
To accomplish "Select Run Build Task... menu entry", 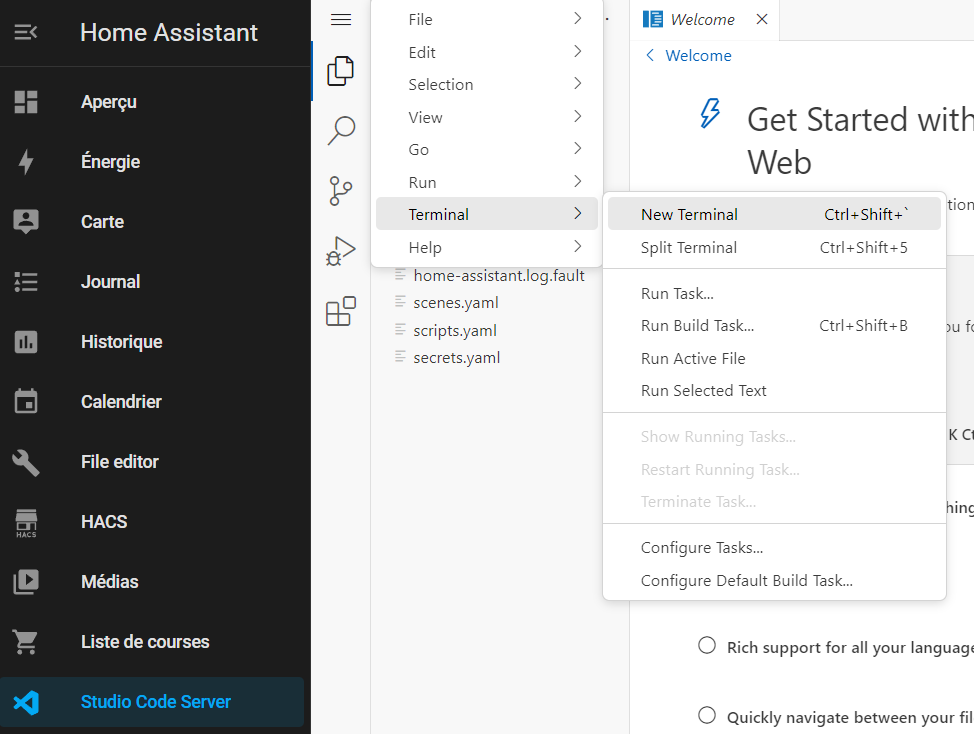I will 774,325.
